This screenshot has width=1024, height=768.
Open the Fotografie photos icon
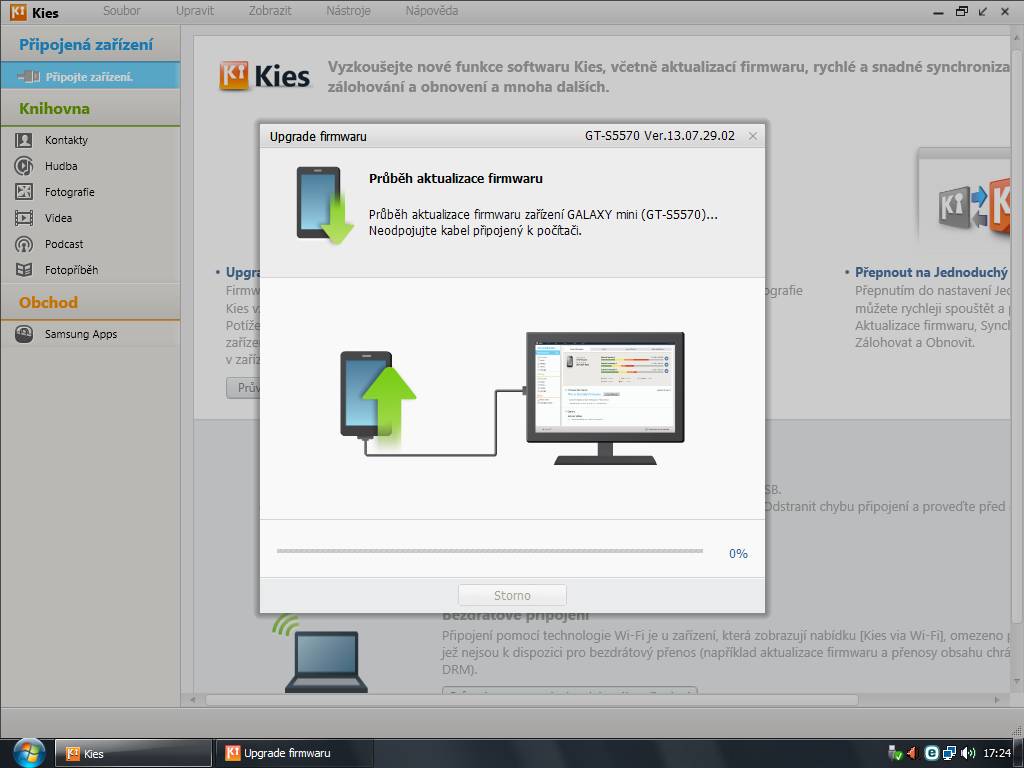tap(24, 192)
